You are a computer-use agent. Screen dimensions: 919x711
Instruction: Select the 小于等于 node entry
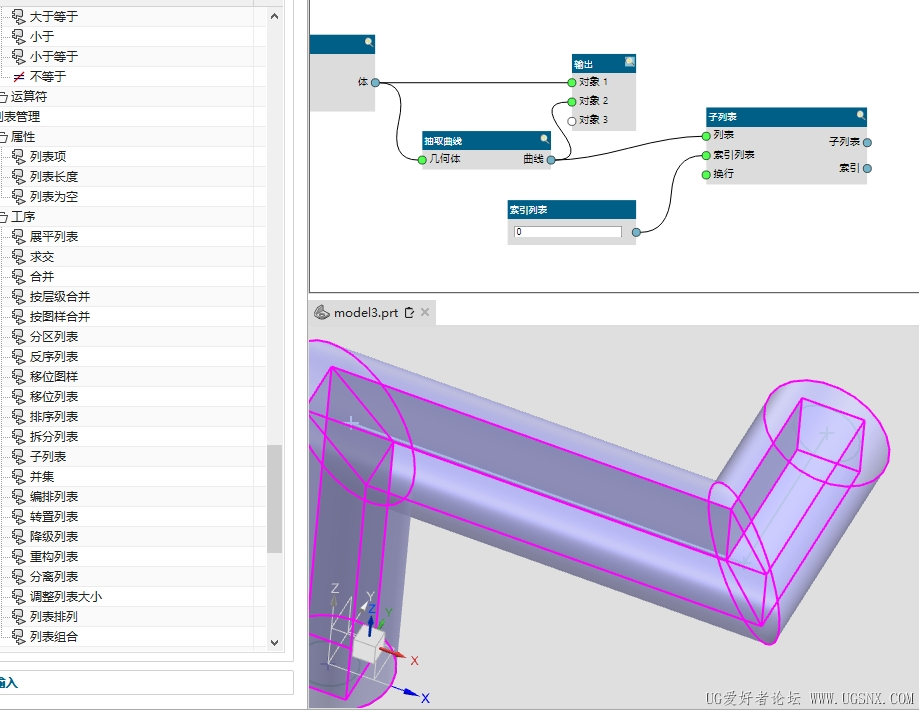54,56
